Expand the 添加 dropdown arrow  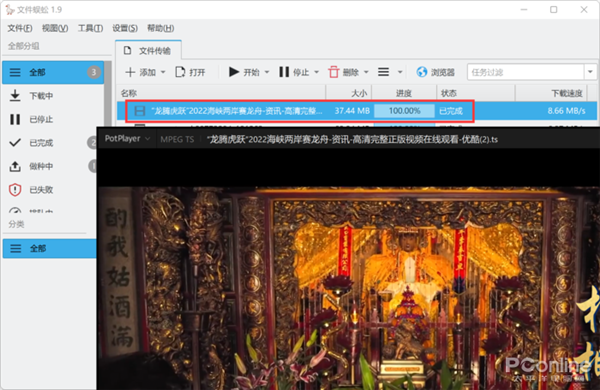coord(163,72)
